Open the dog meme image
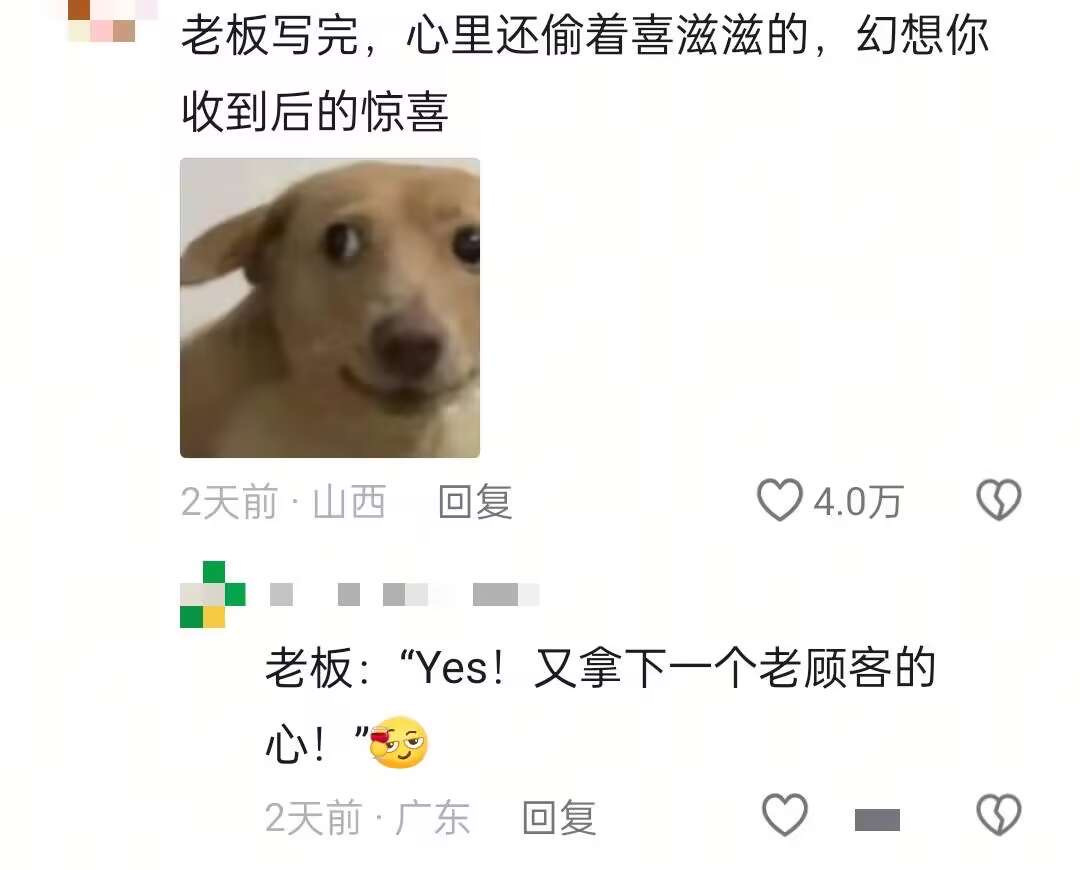 [x=330, y=308]
